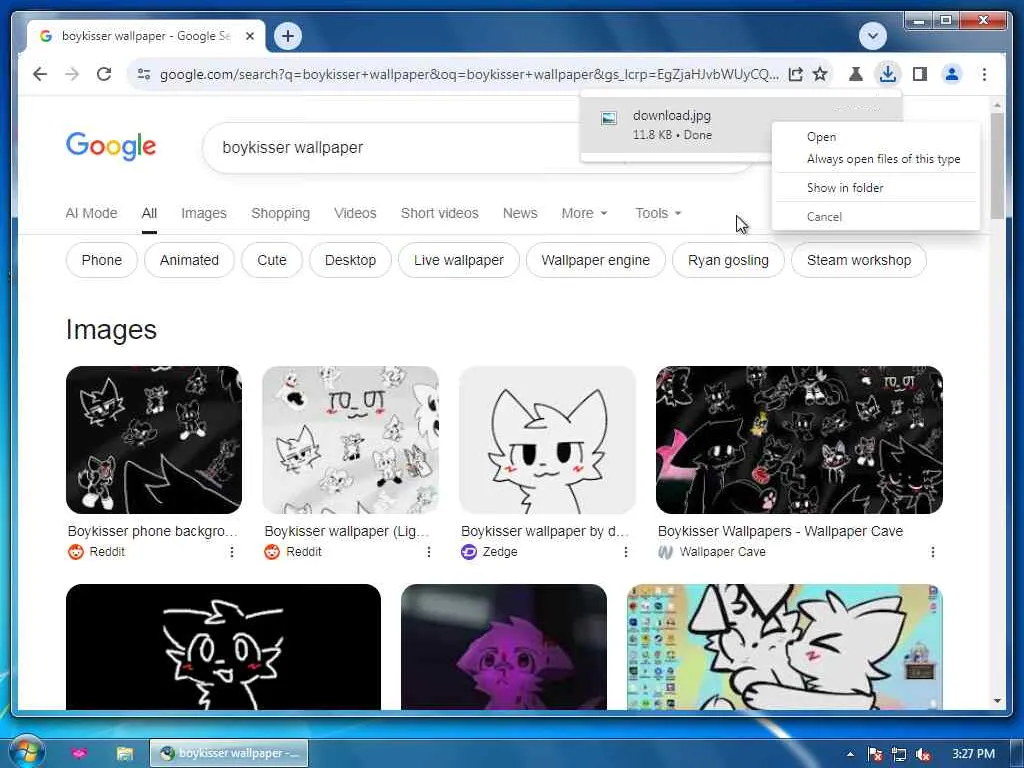Image resolution: width=1024 pixels, height=768 pixels.
Task: Expand the Tools dropdown
Action: 658,214
